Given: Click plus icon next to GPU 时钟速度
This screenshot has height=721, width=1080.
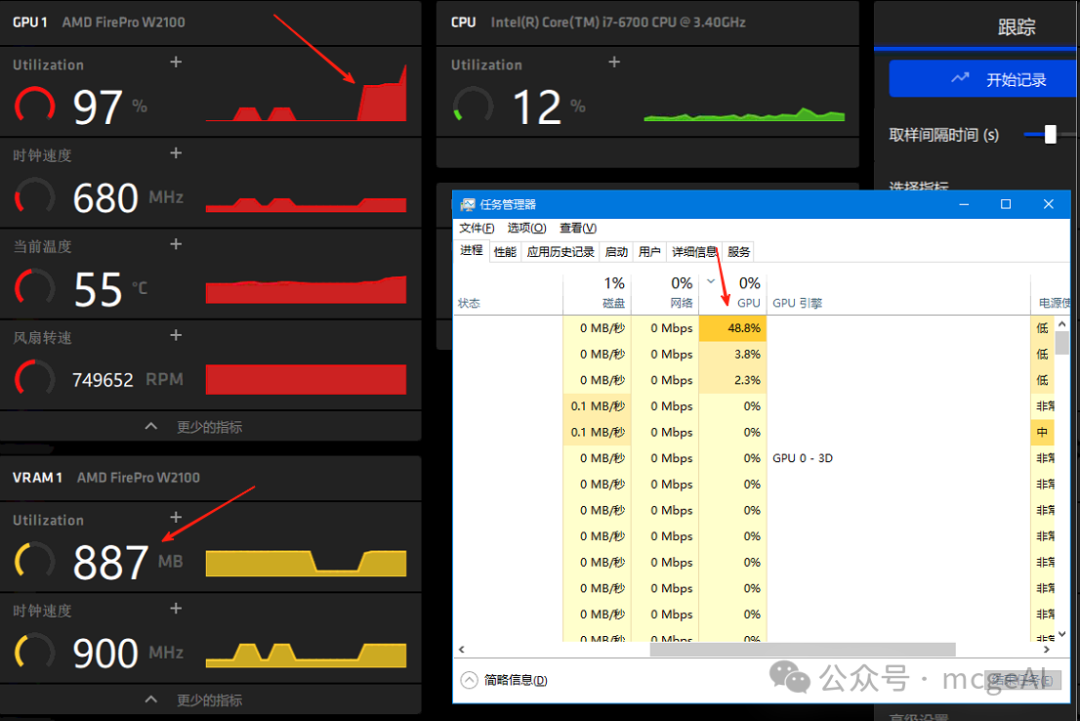Looking at the screenshot, I should point(176,153).
